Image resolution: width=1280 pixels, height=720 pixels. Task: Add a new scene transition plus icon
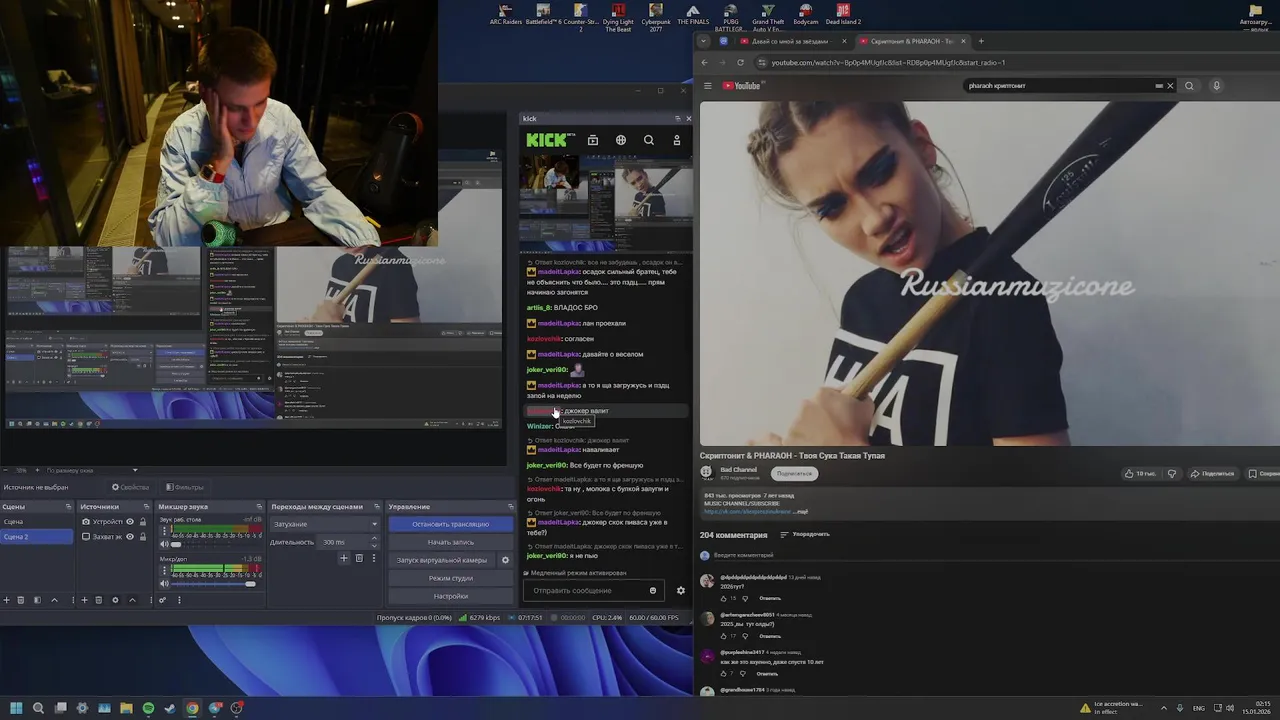(344, 558)
